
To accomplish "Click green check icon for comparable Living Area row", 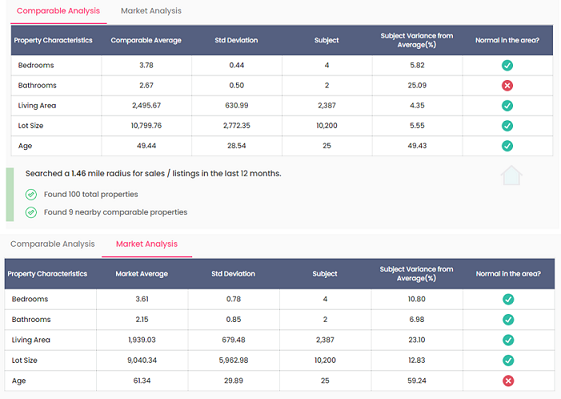I will (507, 106).
